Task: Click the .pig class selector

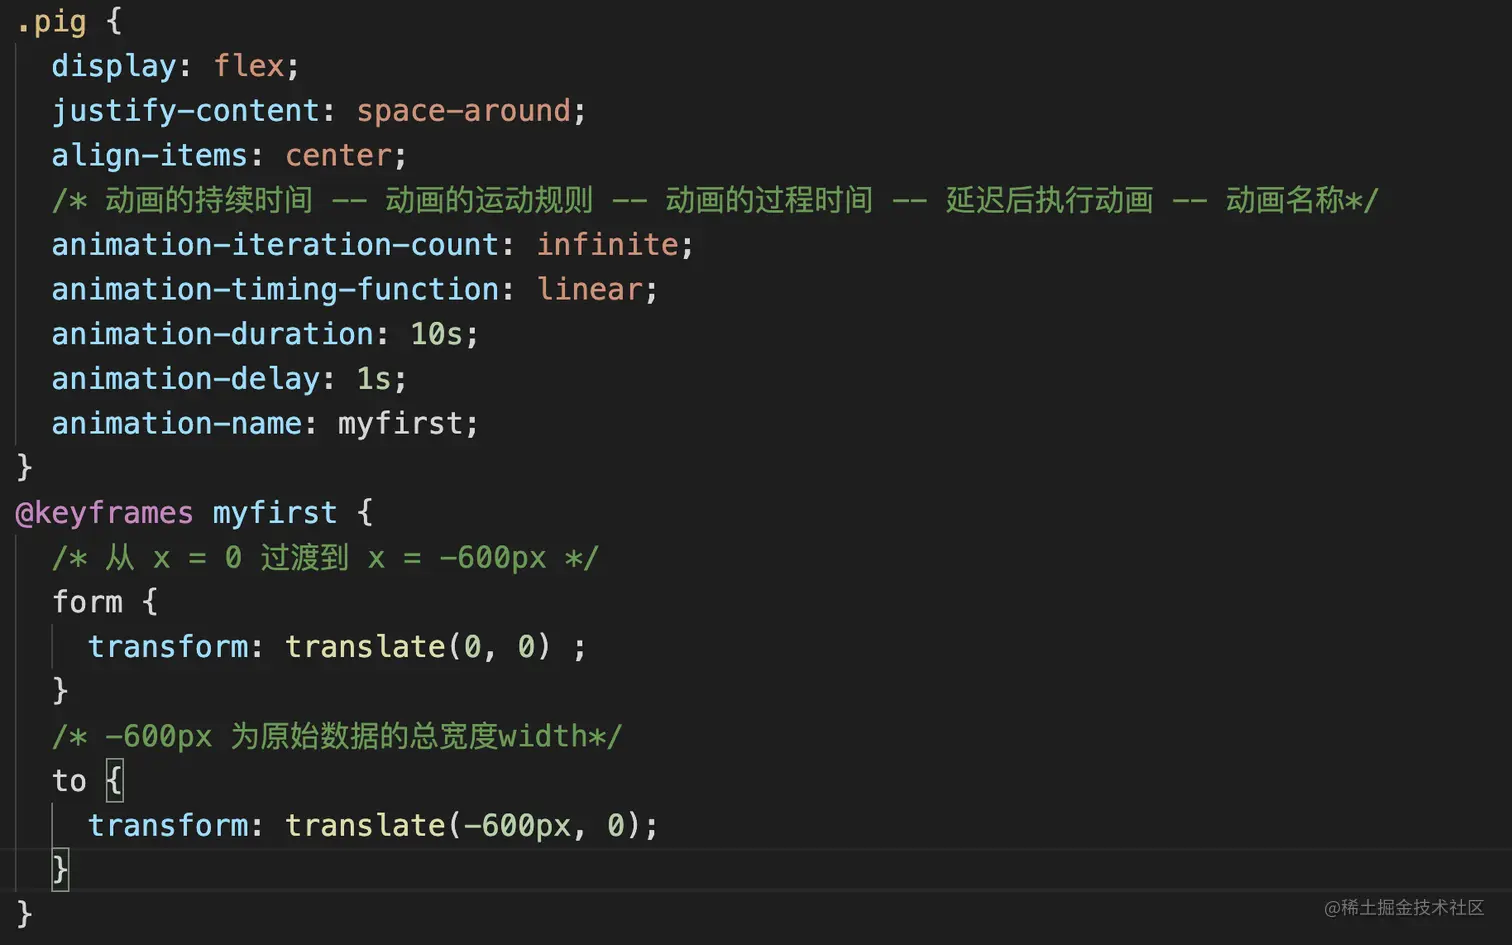Action: (52, 21)
